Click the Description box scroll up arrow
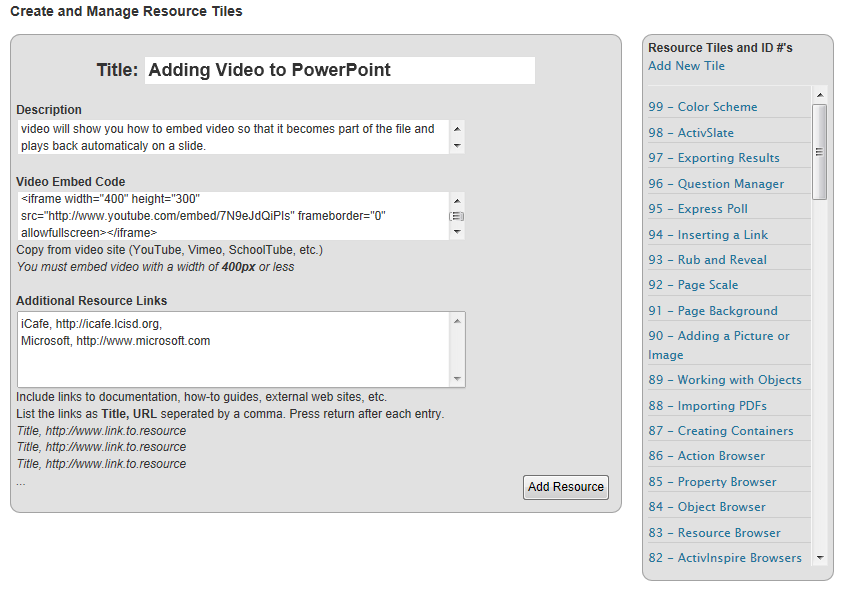The height and width of the screenshot is (596, 843). point(457,129)
